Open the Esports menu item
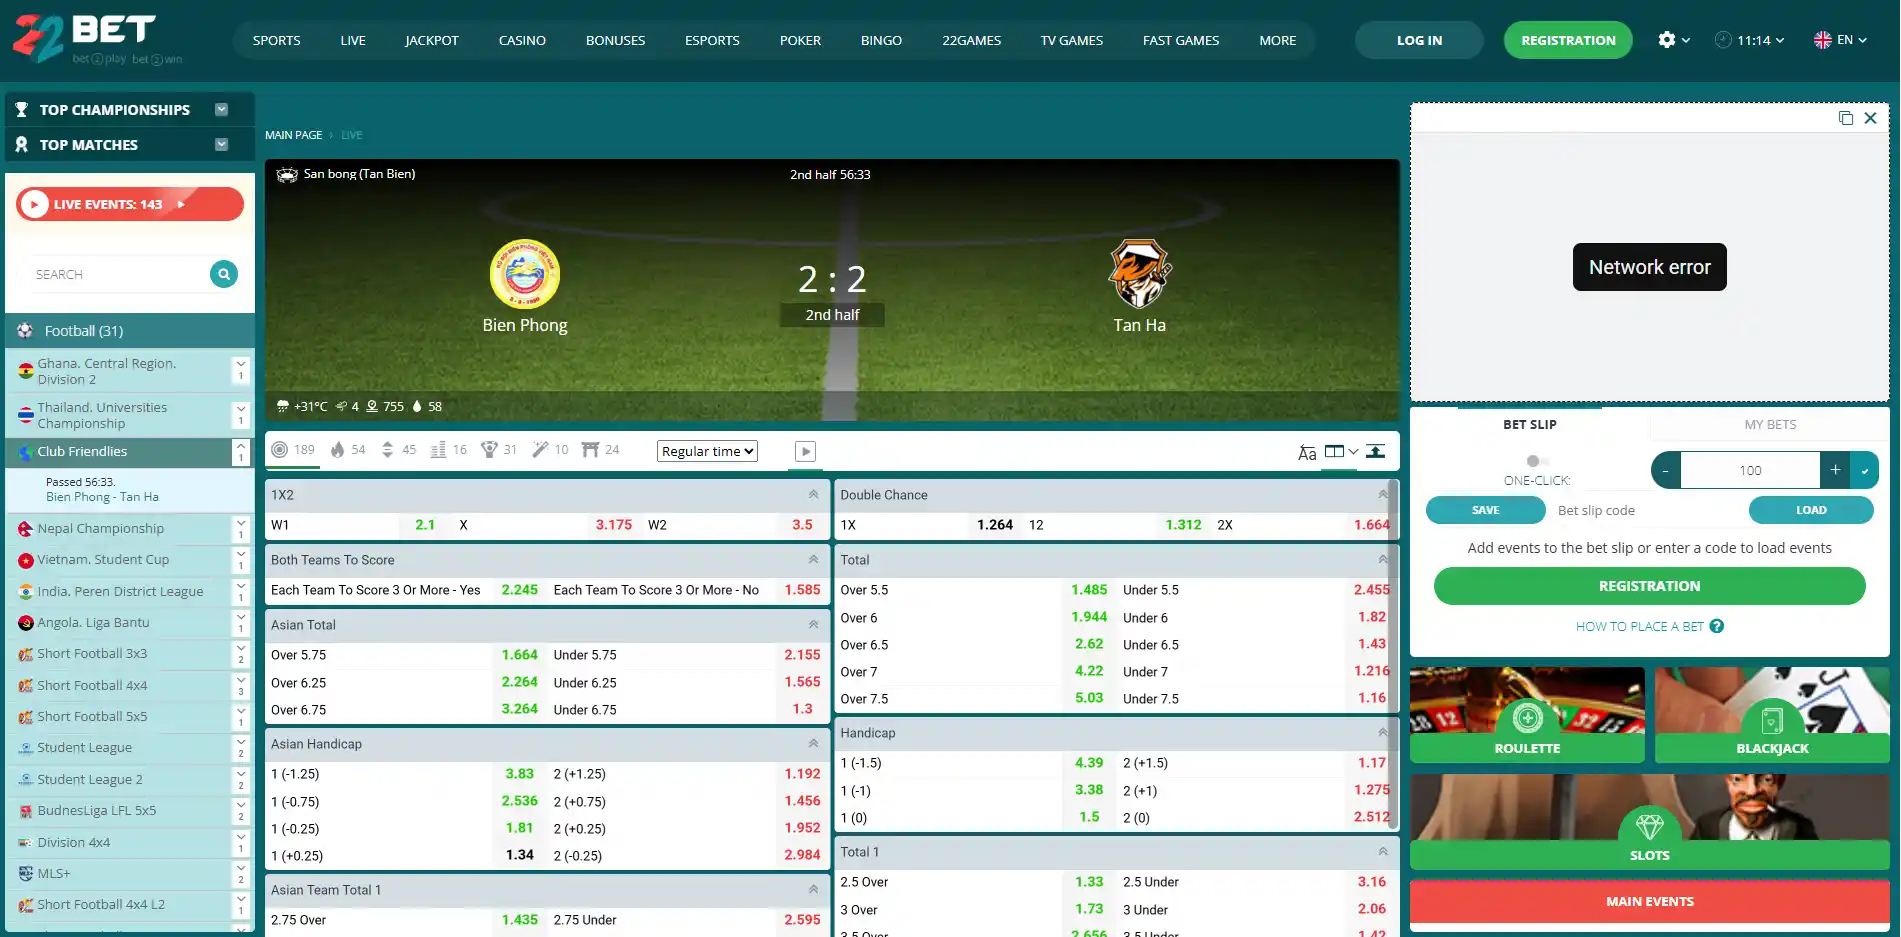The width and height of the screenshot is (1901, 937). [x=712, y=40]
